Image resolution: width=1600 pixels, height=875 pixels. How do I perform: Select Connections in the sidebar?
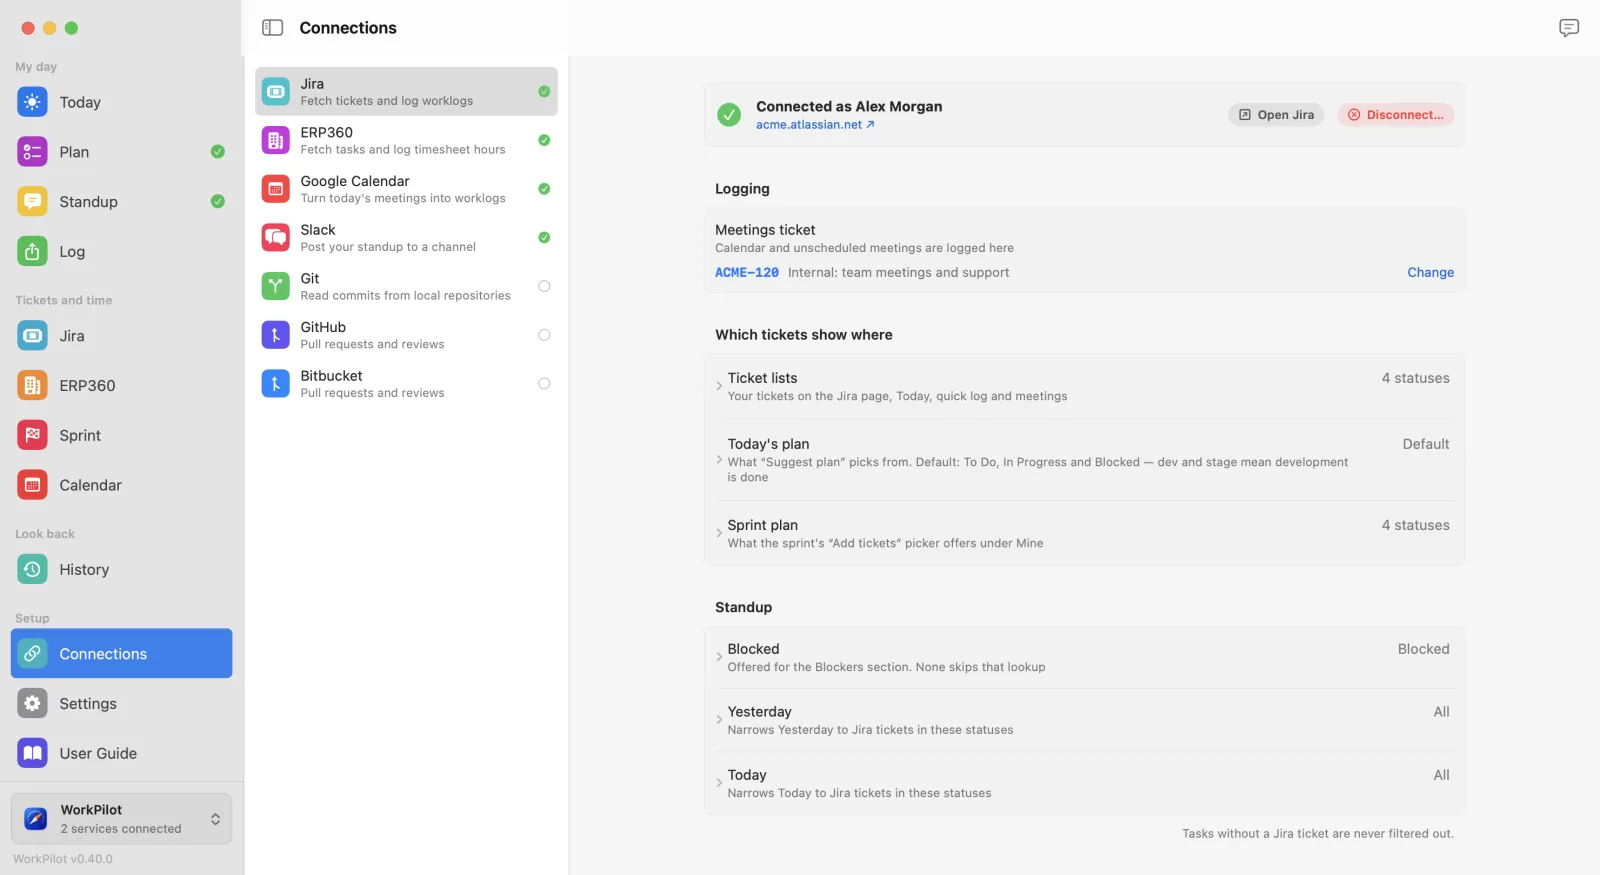click(x=121, y=653)
